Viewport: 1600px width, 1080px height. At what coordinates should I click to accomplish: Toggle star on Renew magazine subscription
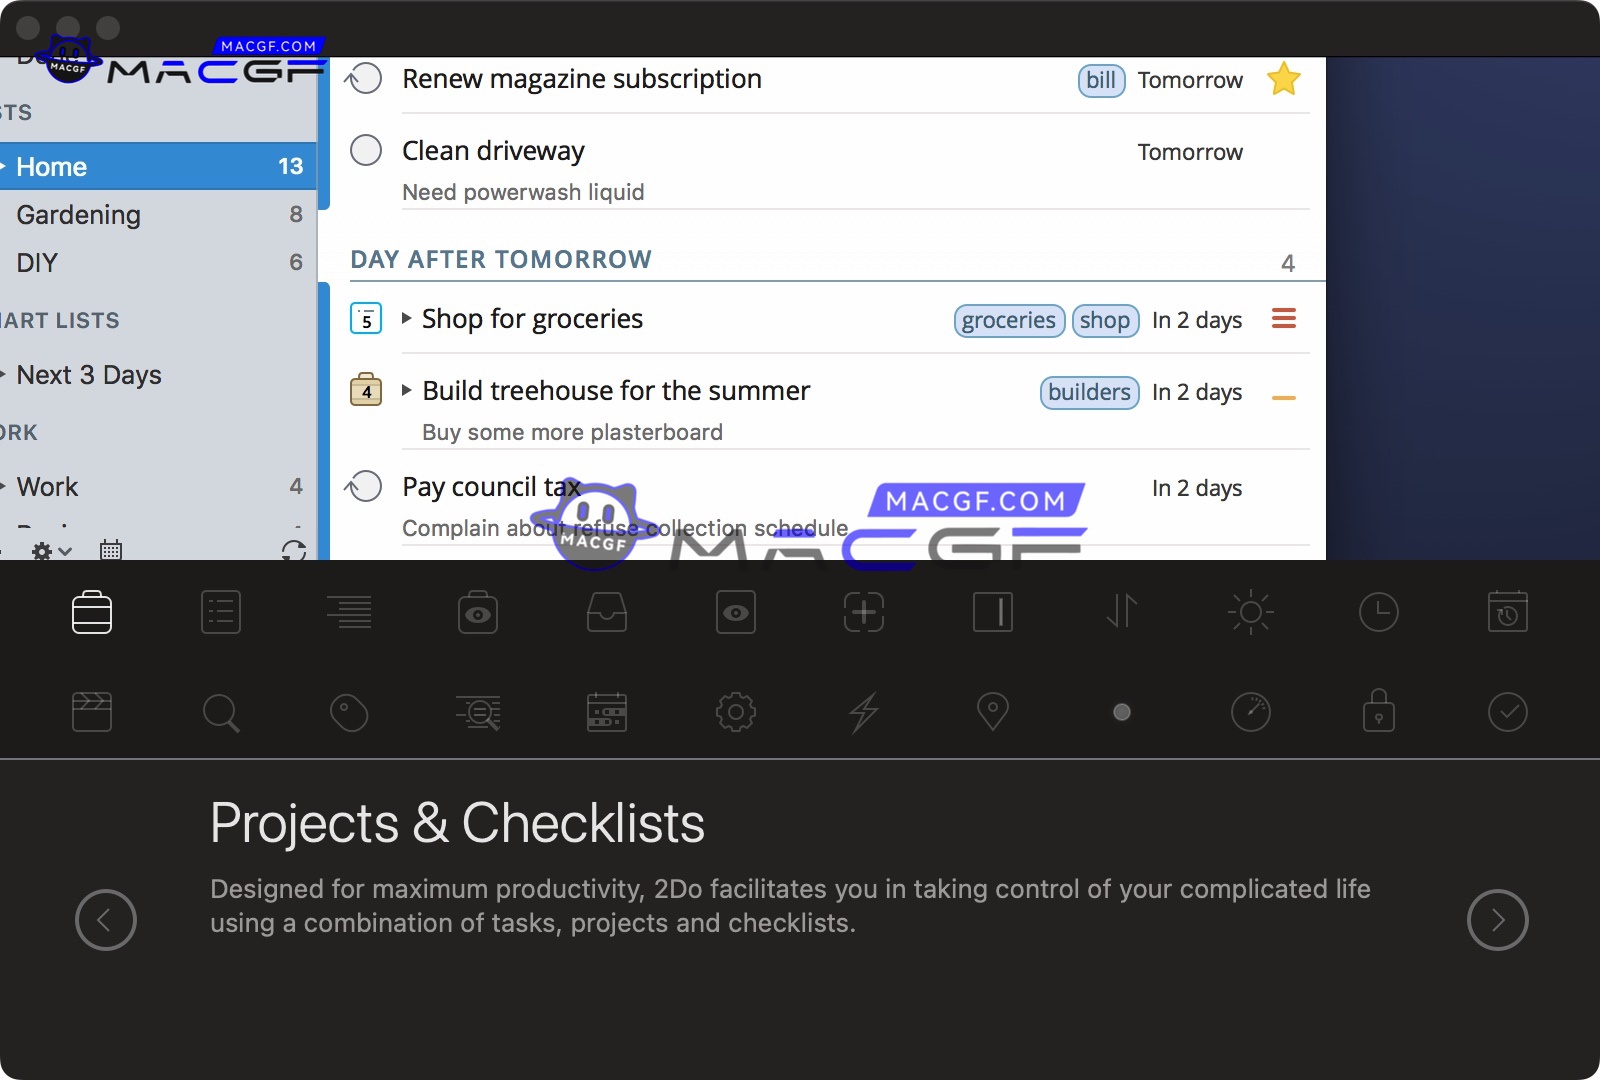tap(1283, 79)
